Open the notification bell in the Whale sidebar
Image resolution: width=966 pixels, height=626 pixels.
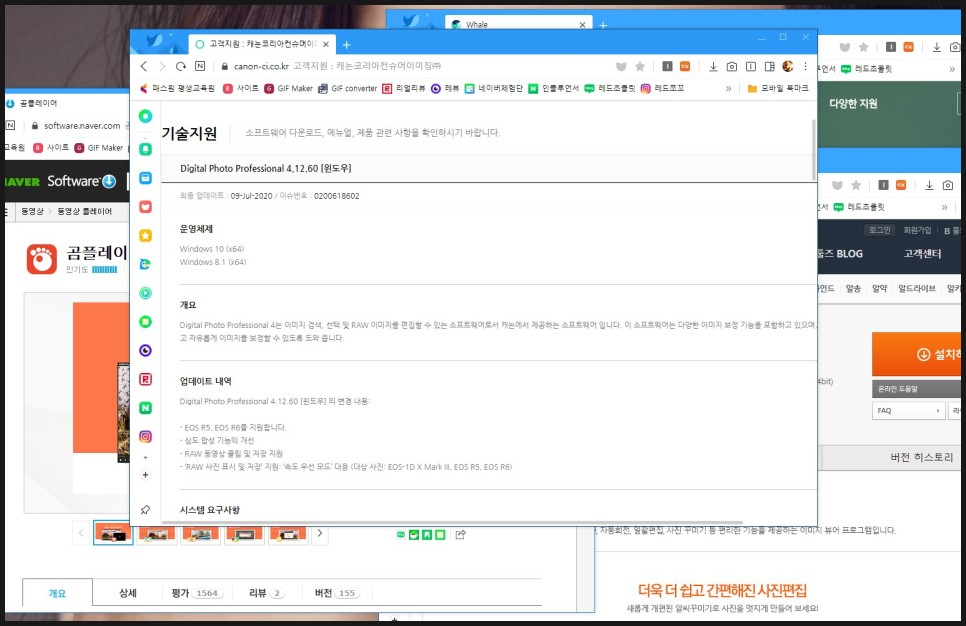coord(145,148)
